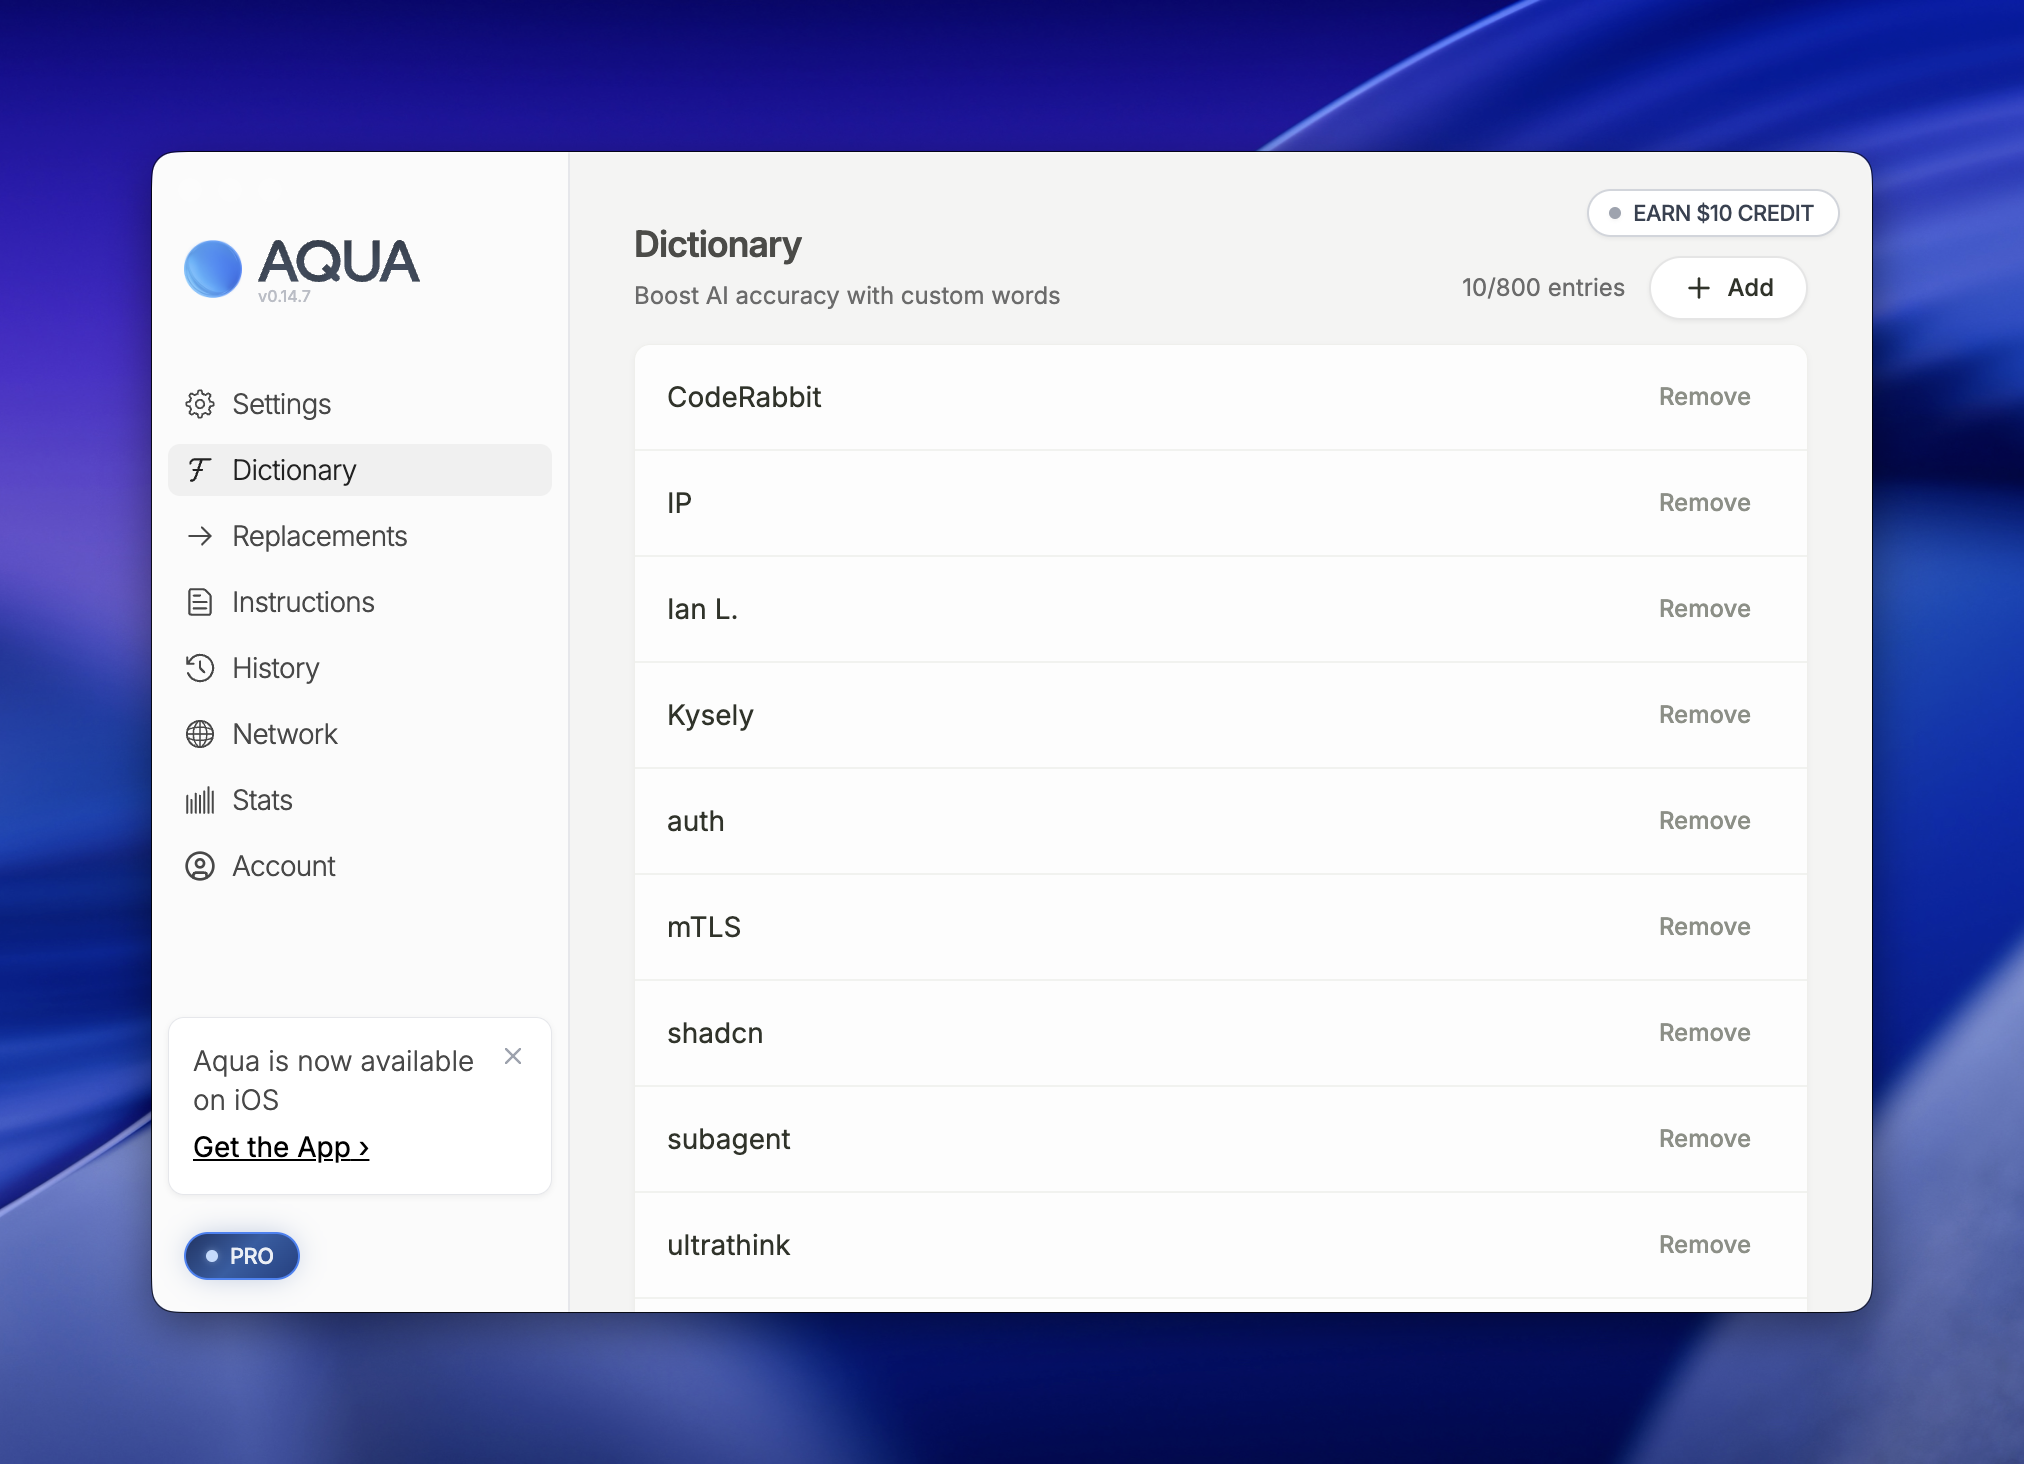Click the Boost AI accuracy subtitle
The height and width of the screenshot is (1464, 2024).
click(847, 296)
